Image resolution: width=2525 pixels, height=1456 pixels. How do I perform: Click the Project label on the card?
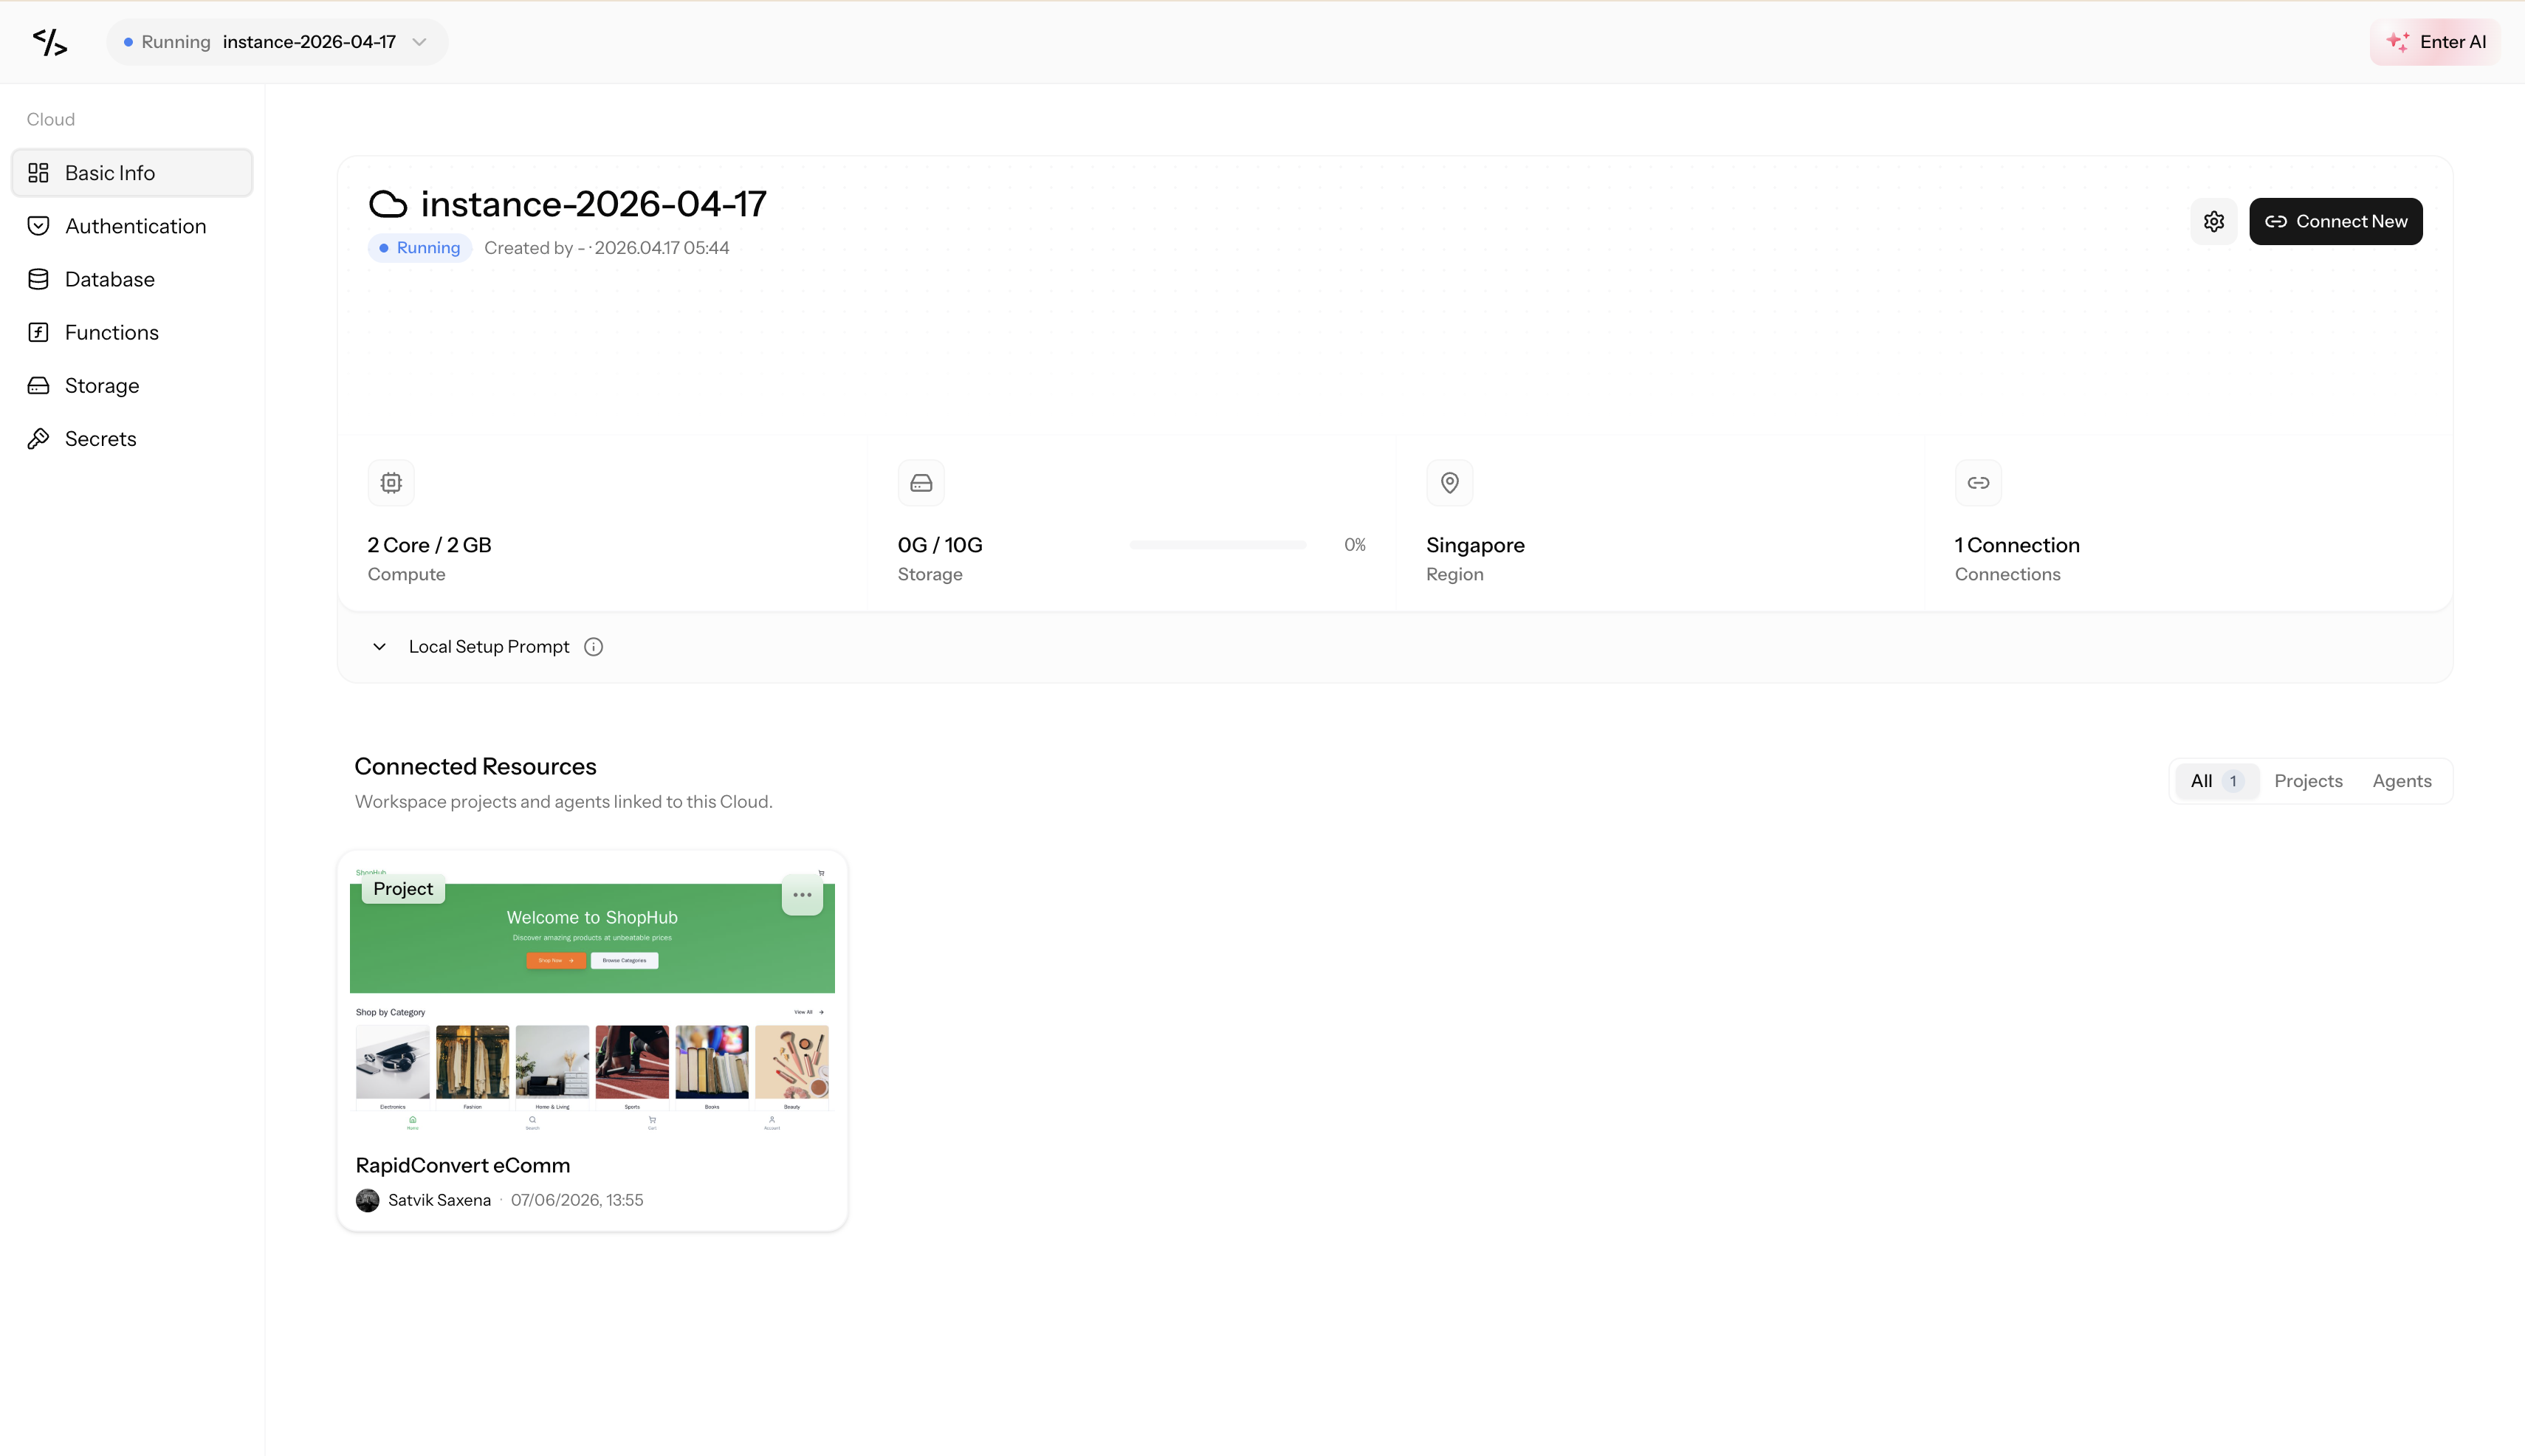coord(403,889)
